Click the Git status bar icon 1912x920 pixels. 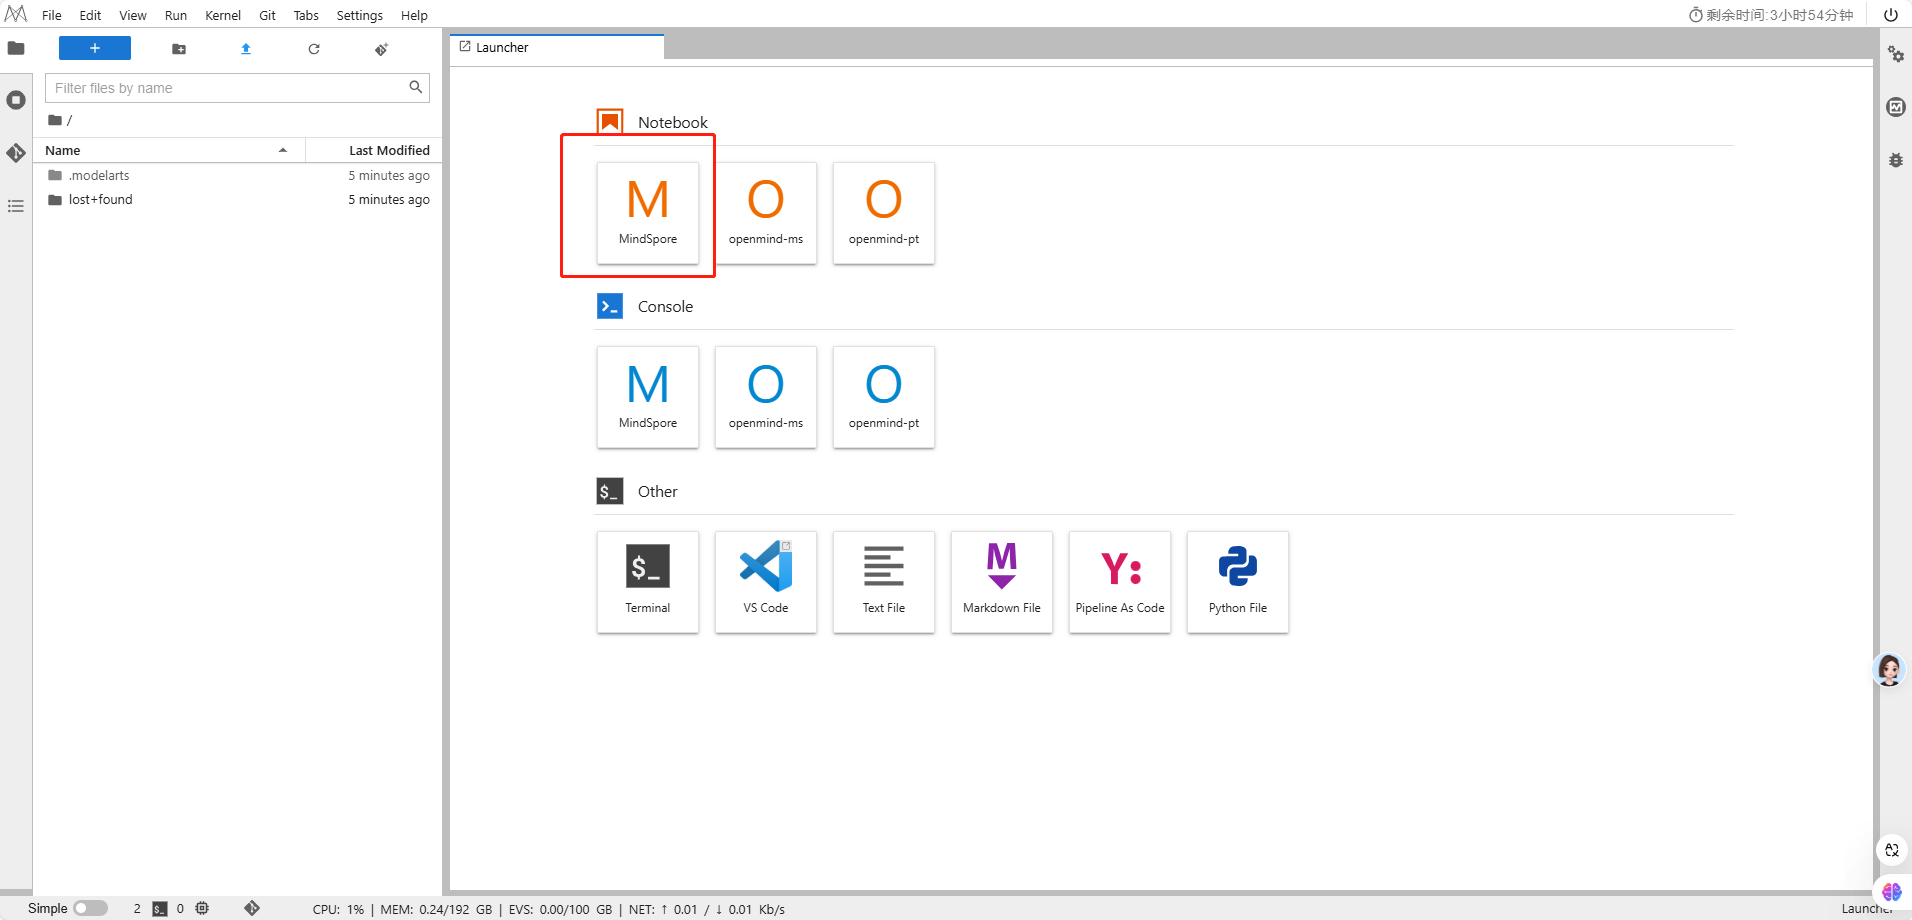(252, 908)
